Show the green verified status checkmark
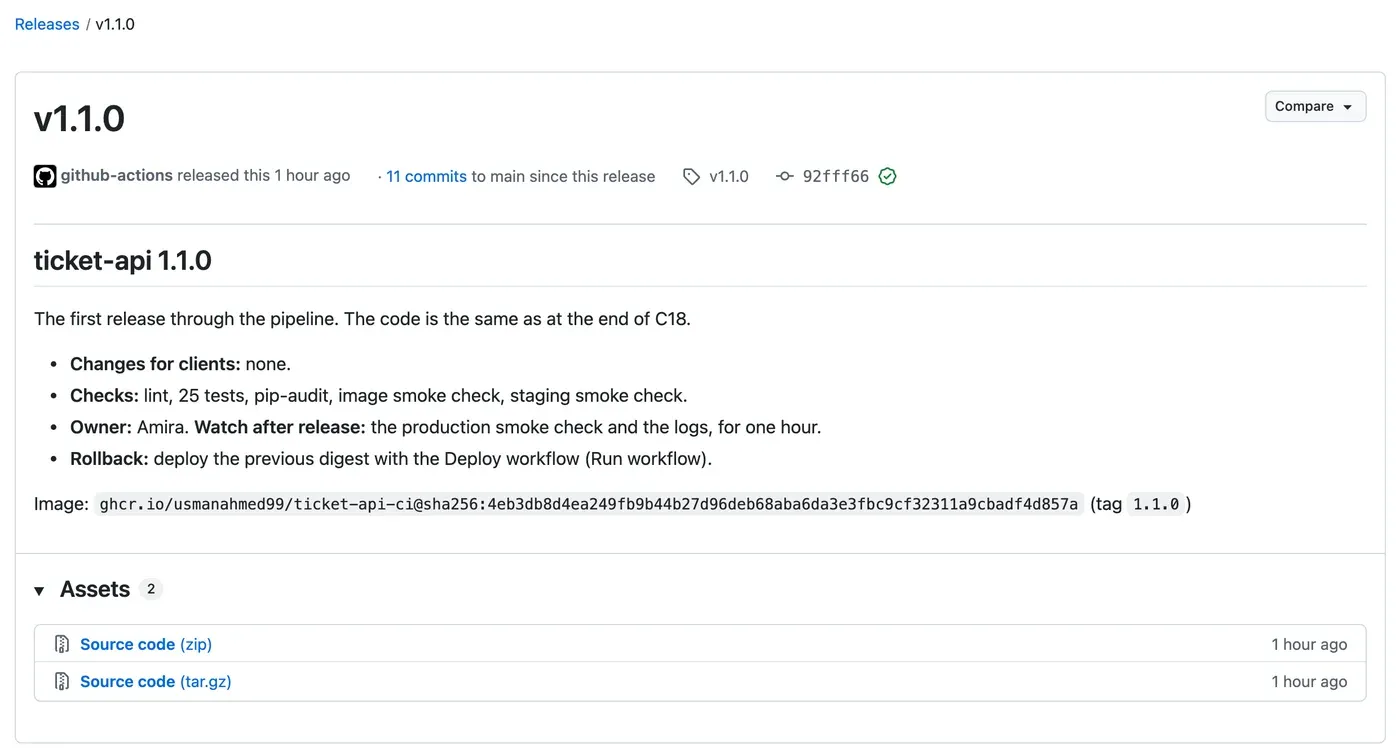This screenshot has height=750, width=1400. click(x=887, y=176)
